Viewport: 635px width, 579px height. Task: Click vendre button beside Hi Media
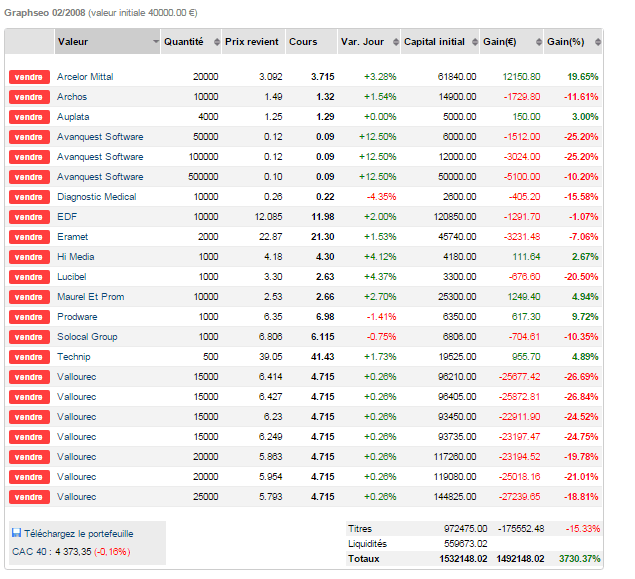point(29,257)
